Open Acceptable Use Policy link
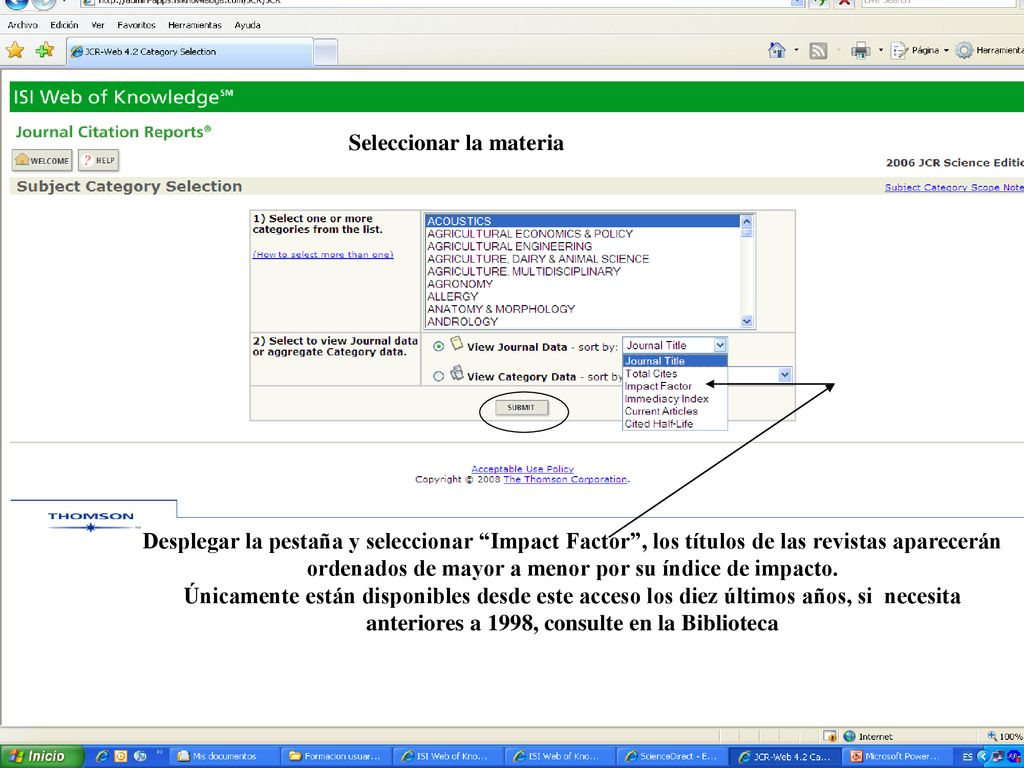This screenshot has width=1024, height=768. [522, 469]
